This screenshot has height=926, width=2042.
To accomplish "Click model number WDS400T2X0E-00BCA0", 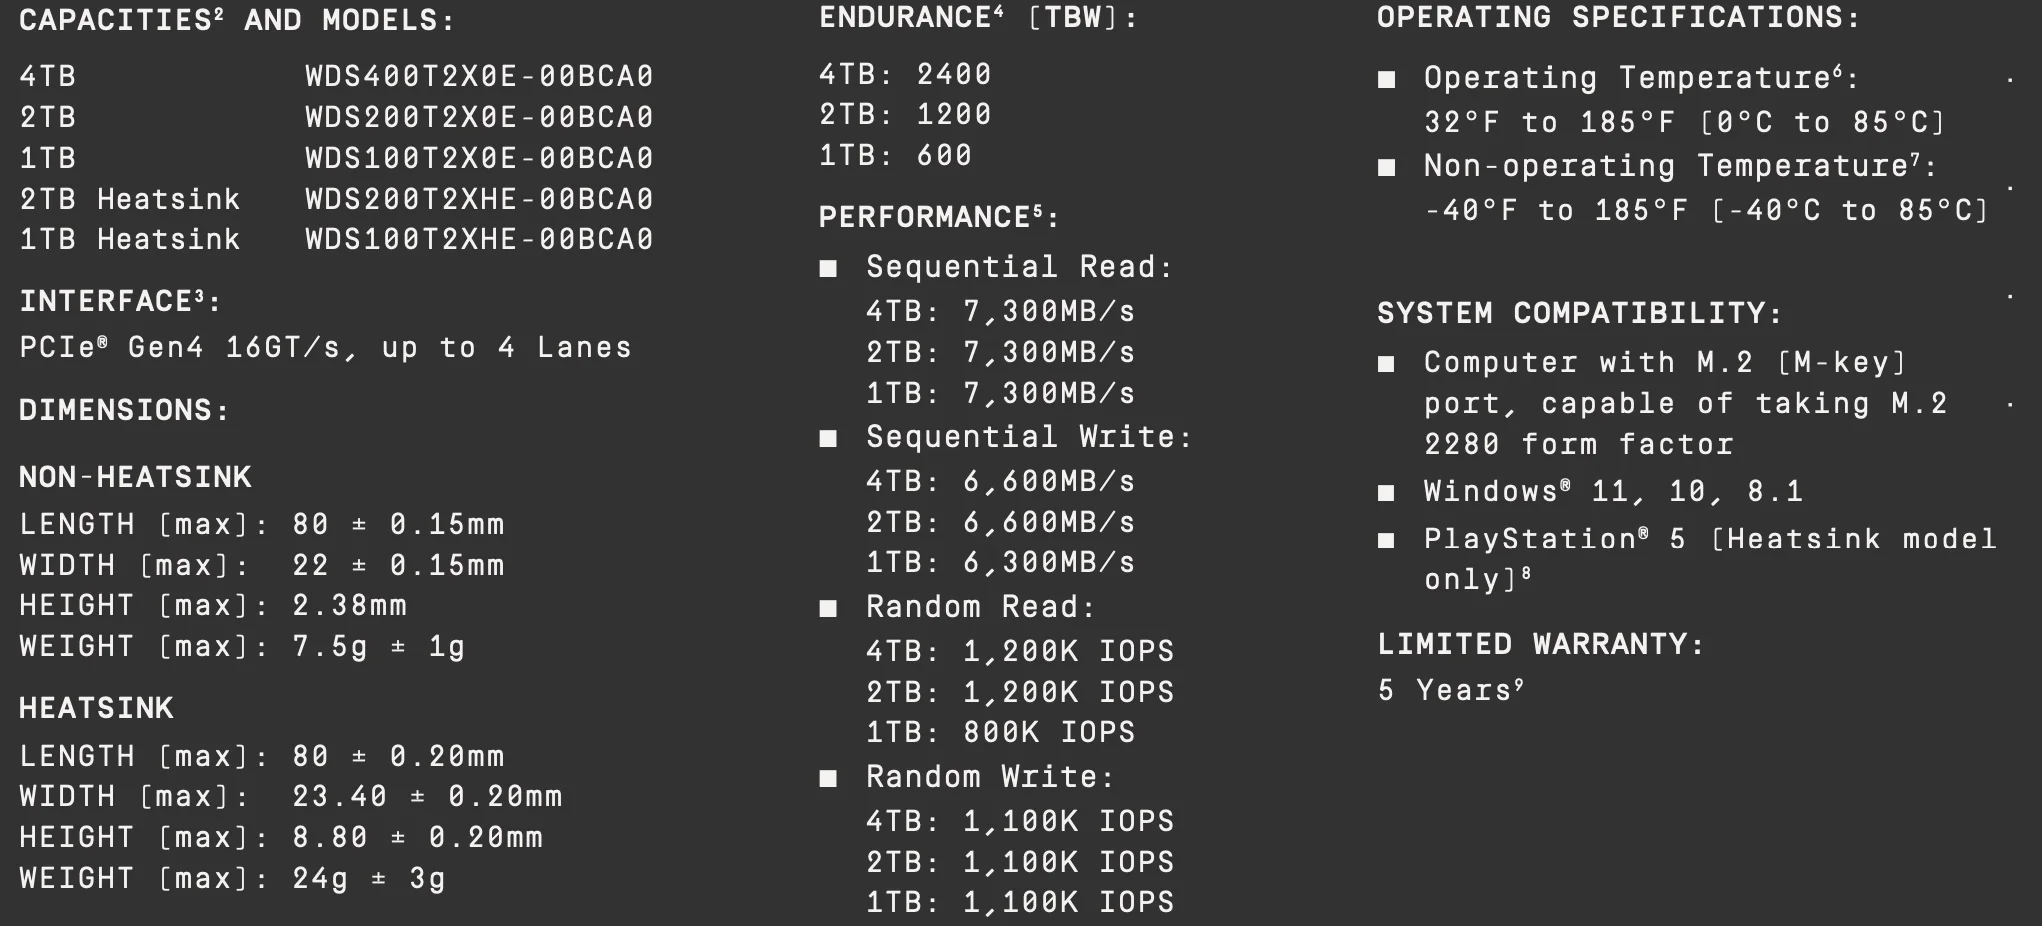I will 479,76.
